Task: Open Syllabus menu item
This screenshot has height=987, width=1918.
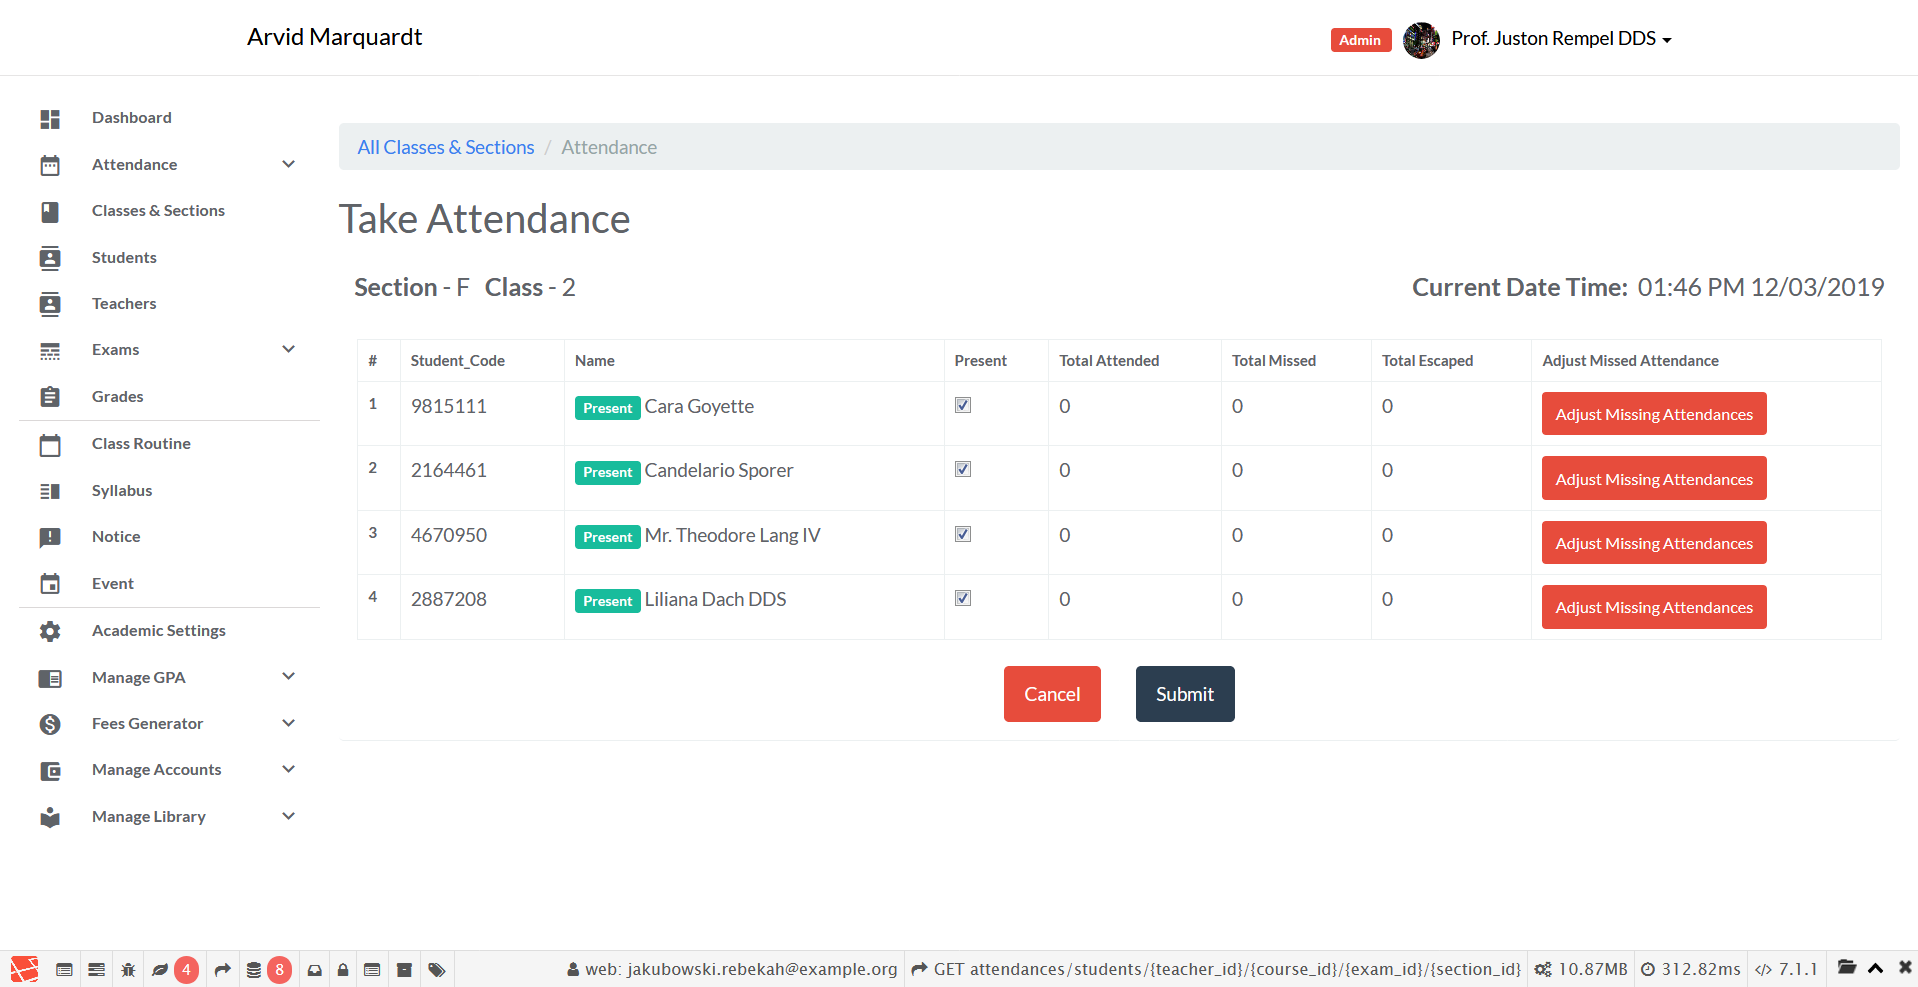Action: [122, 491]
